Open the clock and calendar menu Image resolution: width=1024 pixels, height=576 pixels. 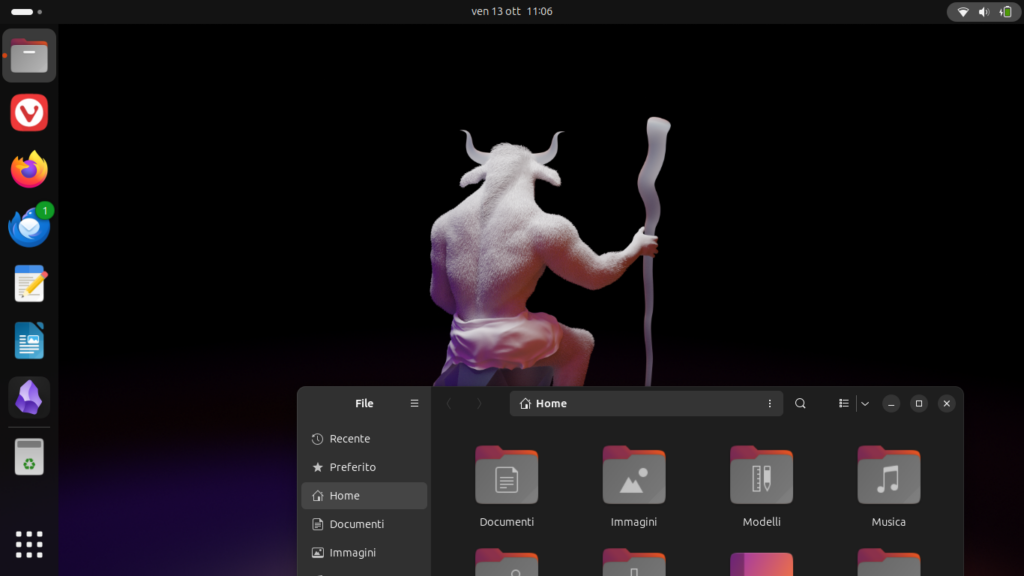point(512,12)
